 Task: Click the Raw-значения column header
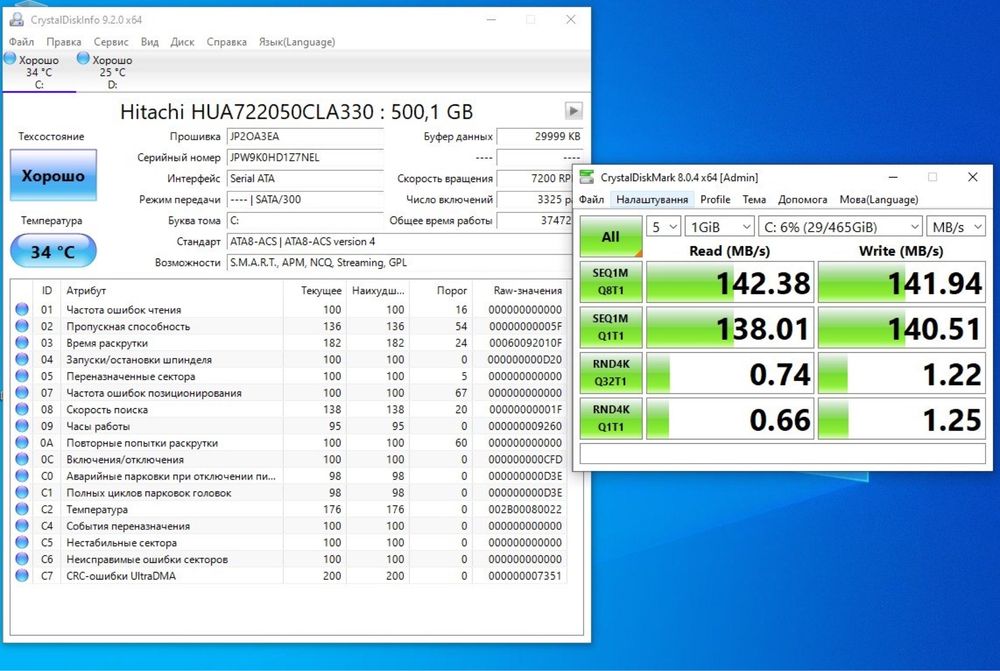tap(520, 290)
